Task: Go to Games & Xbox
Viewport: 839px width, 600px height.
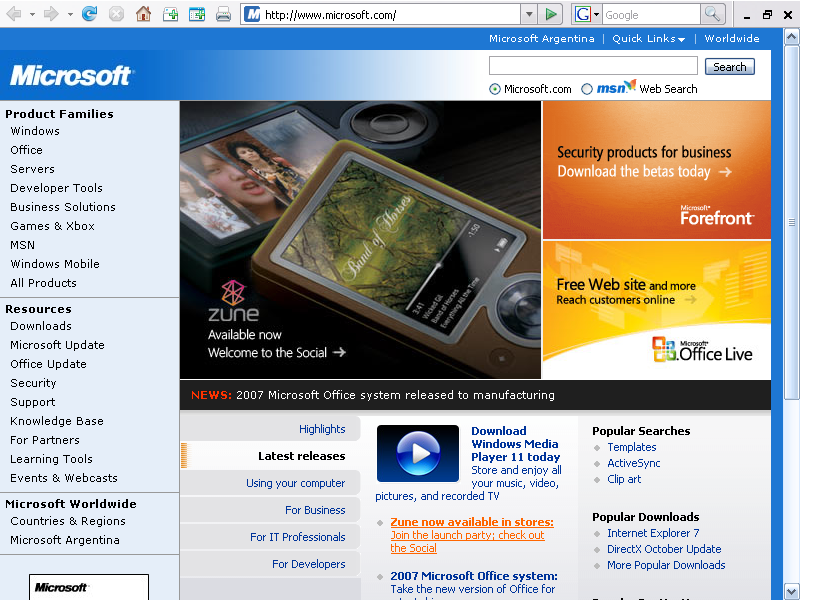Action: coord(52,226)
